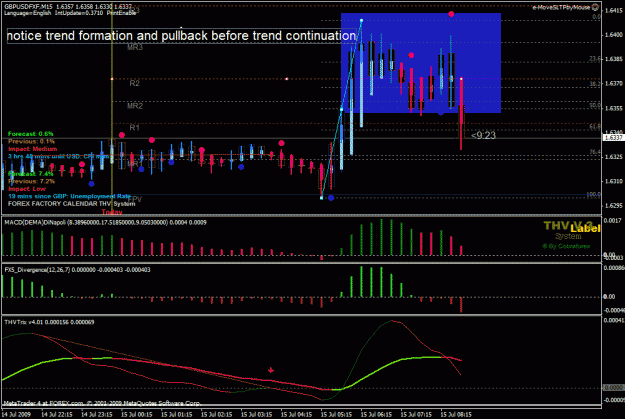
Task: Click the 1.6400 price axis value
Action: [x=614, y=35]
